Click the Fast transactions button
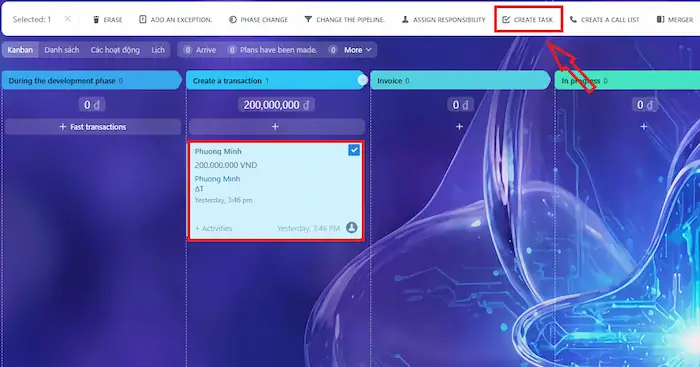The width and height of the screenshot is (700, 367). (93, 127)
